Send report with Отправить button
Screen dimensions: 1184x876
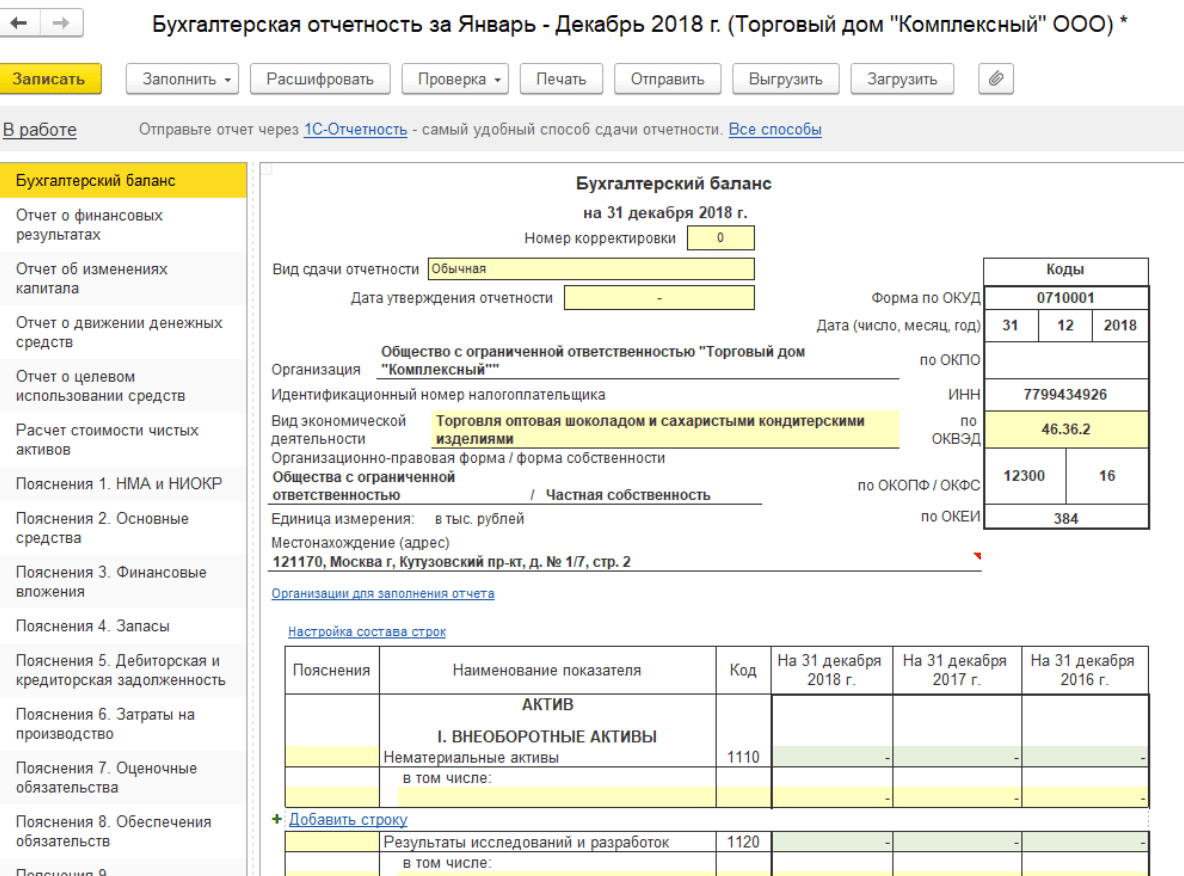pyautogui.click(x=667, y=79)
